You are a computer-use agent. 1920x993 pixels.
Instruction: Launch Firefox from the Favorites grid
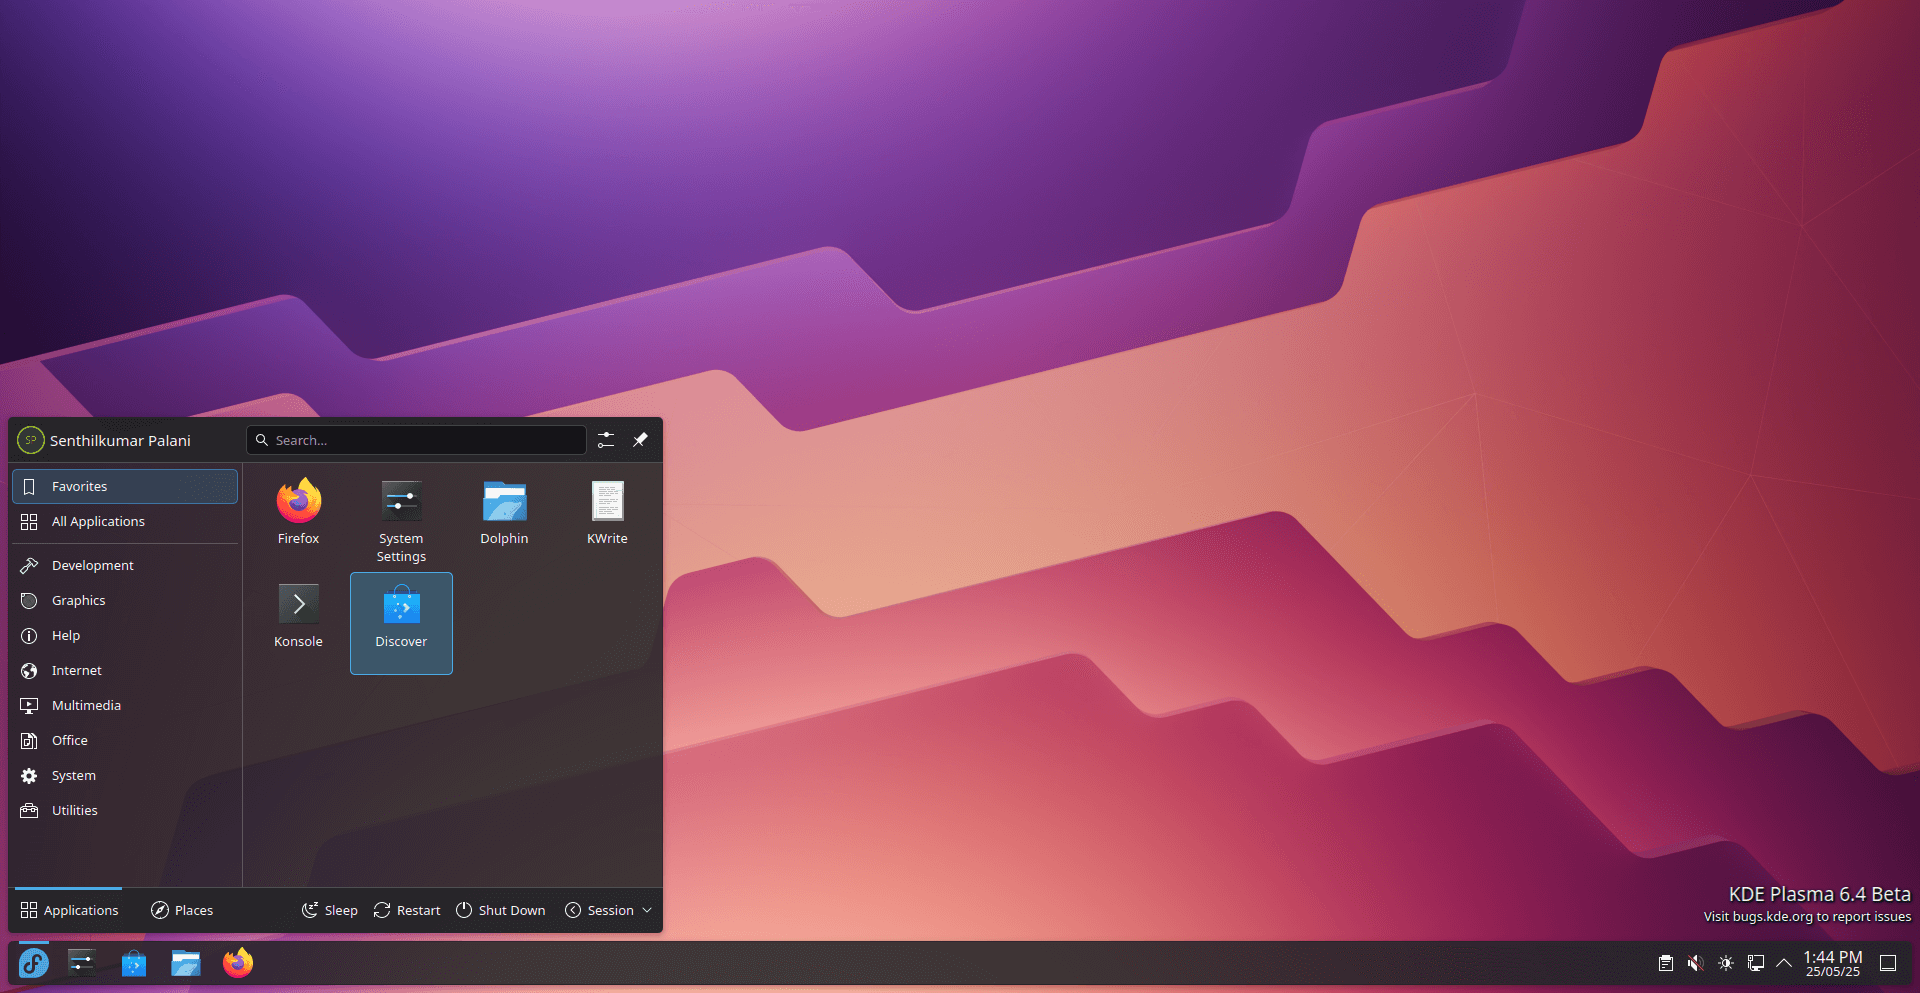point(298,514)
